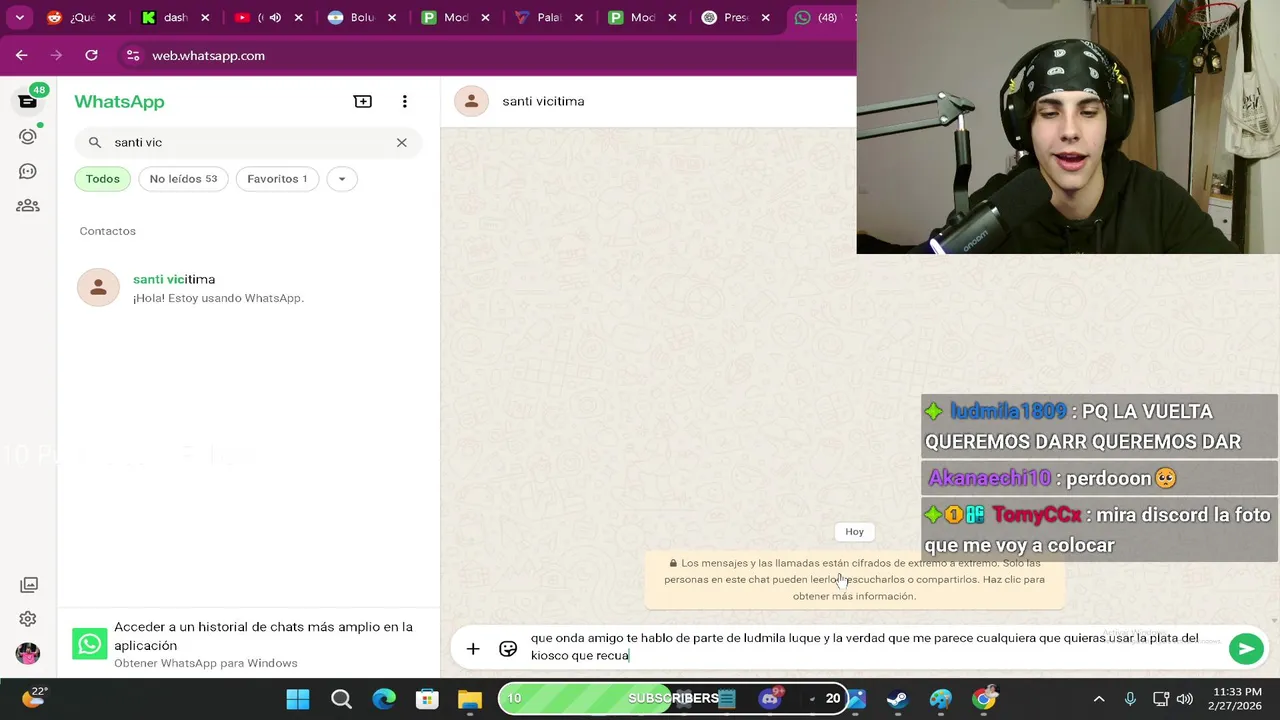The height and width of the screenshot is (720, 1280).
Task: Open Chrome from taskbar
Action: (984, 698)
